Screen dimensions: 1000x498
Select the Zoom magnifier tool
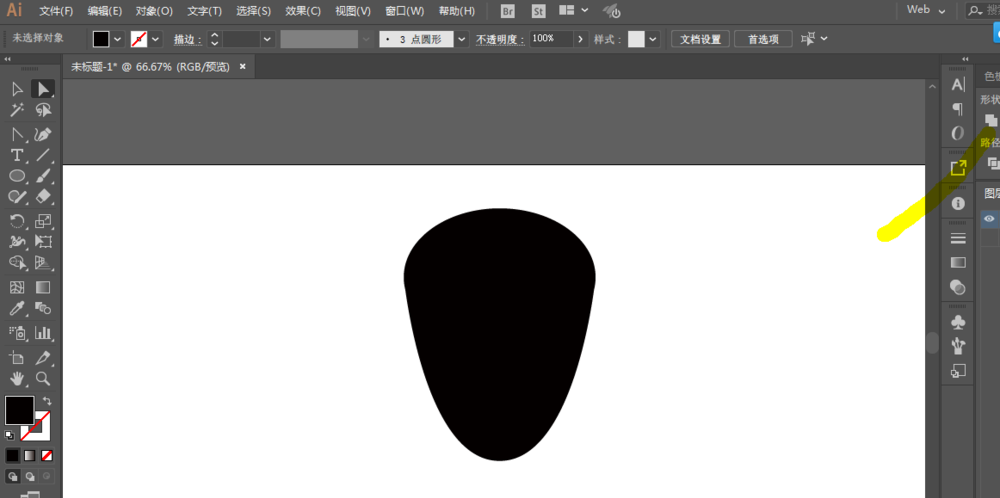click(x=43, y=379)
